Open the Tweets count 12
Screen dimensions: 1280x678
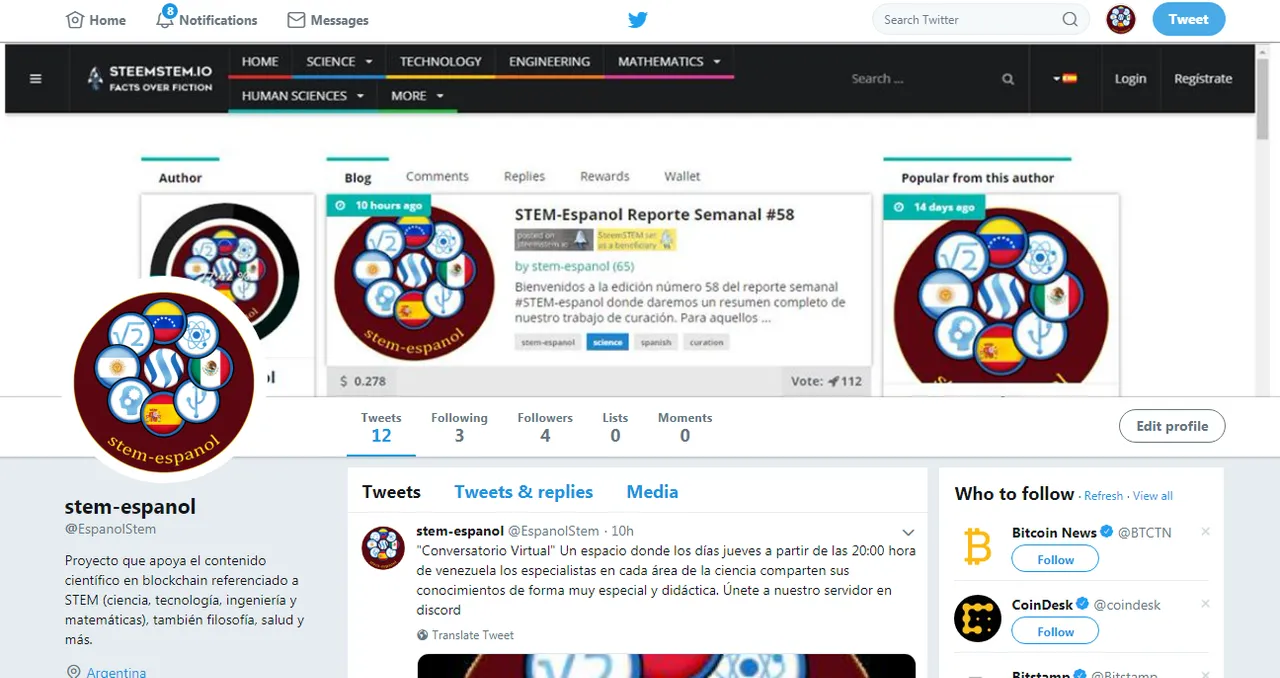tap(381, 427)
